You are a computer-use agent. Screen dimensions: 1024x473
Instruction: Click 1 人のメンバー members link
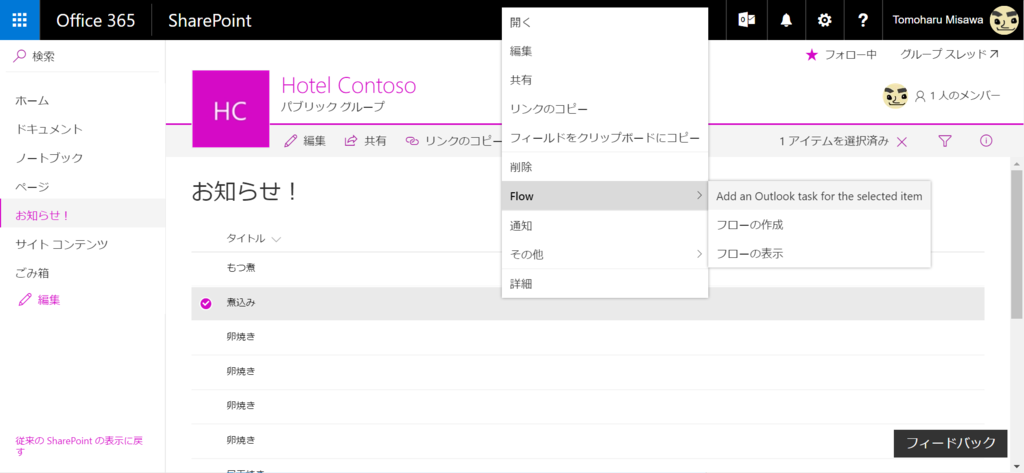[x=958, y=96]
